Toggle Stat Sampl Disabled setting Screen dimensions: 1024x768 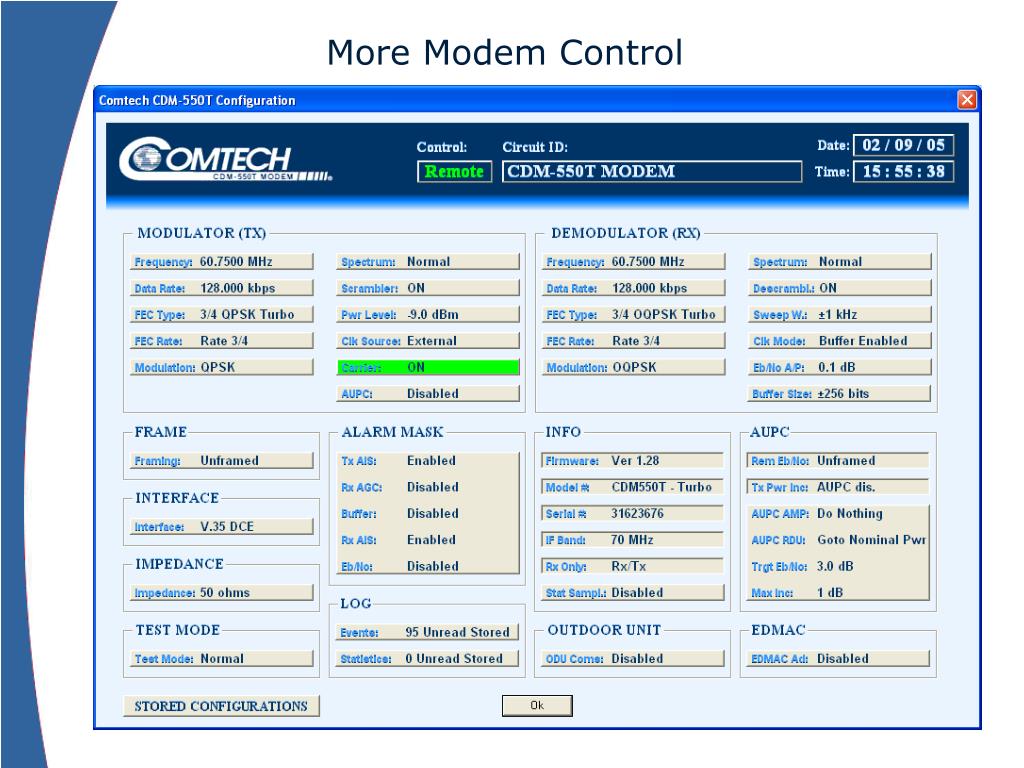[x=633, y=593]
